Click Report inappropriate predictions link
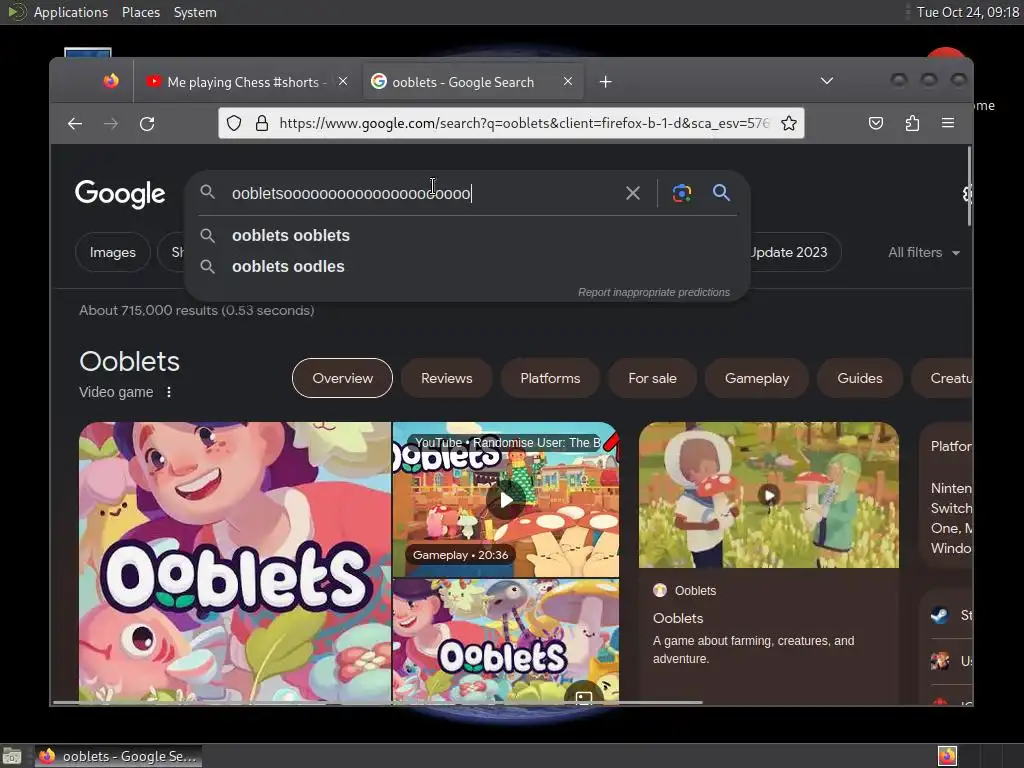 [x=654, y=293]
